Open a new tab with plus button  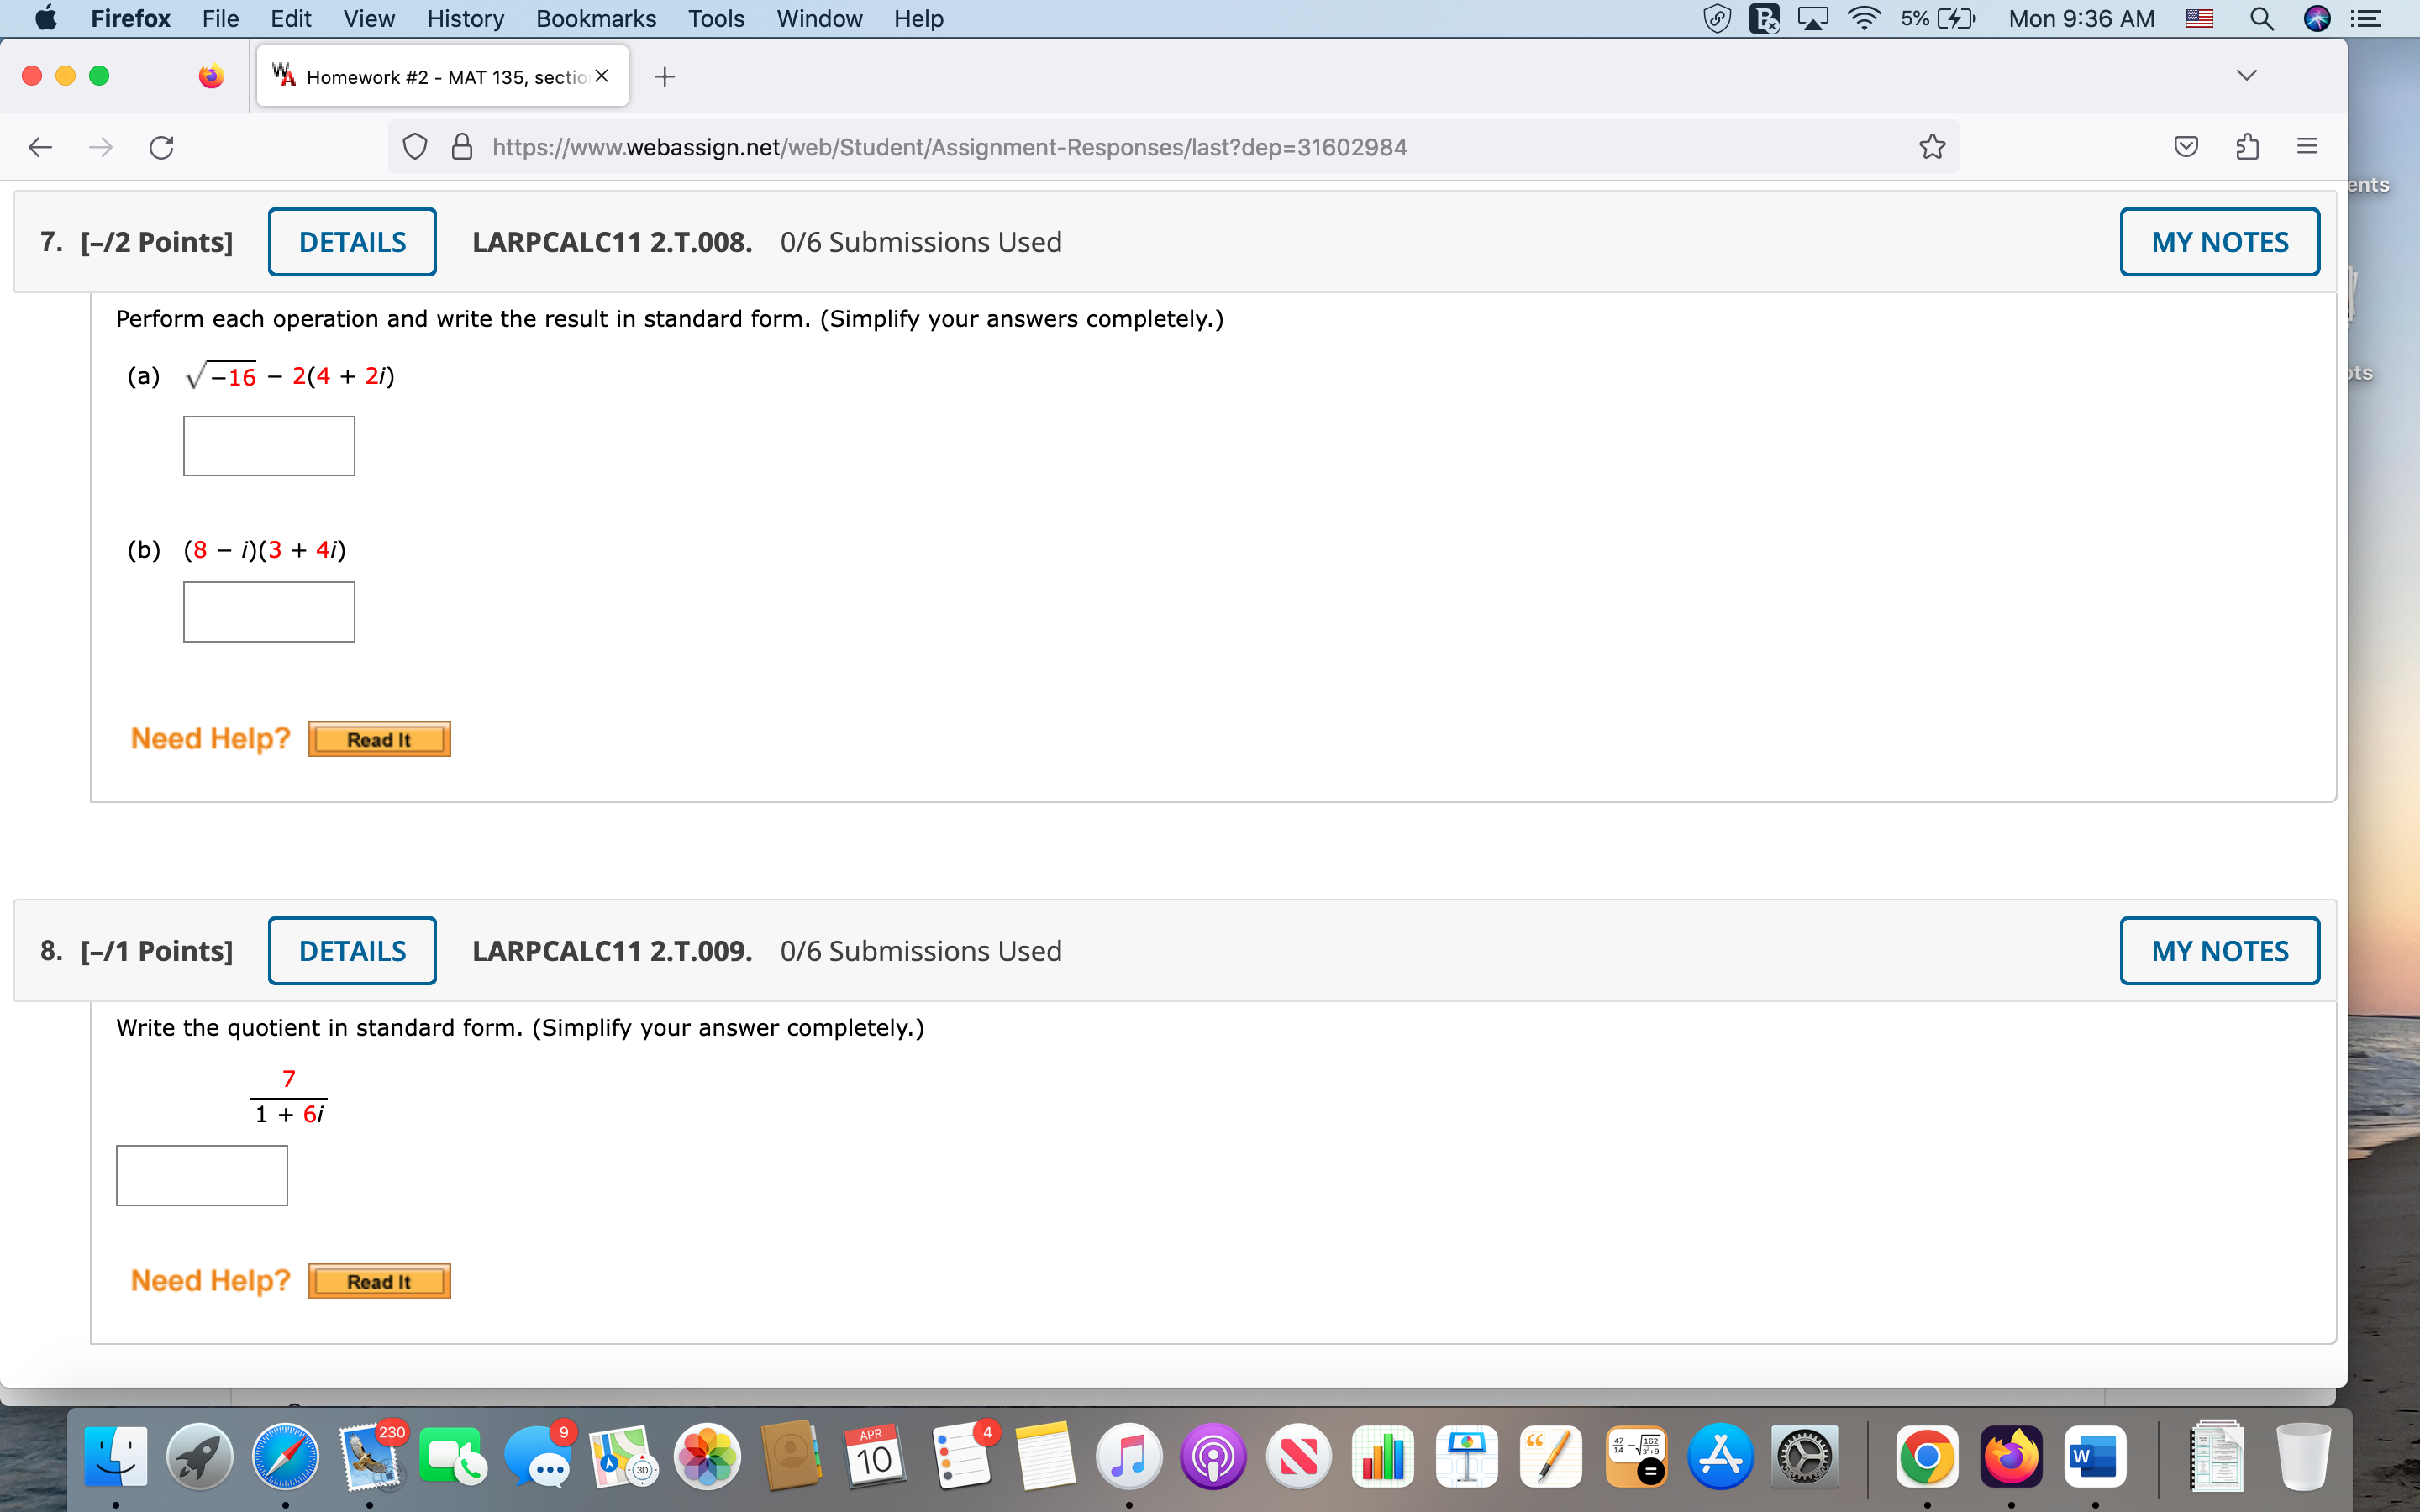click(664, 77)
